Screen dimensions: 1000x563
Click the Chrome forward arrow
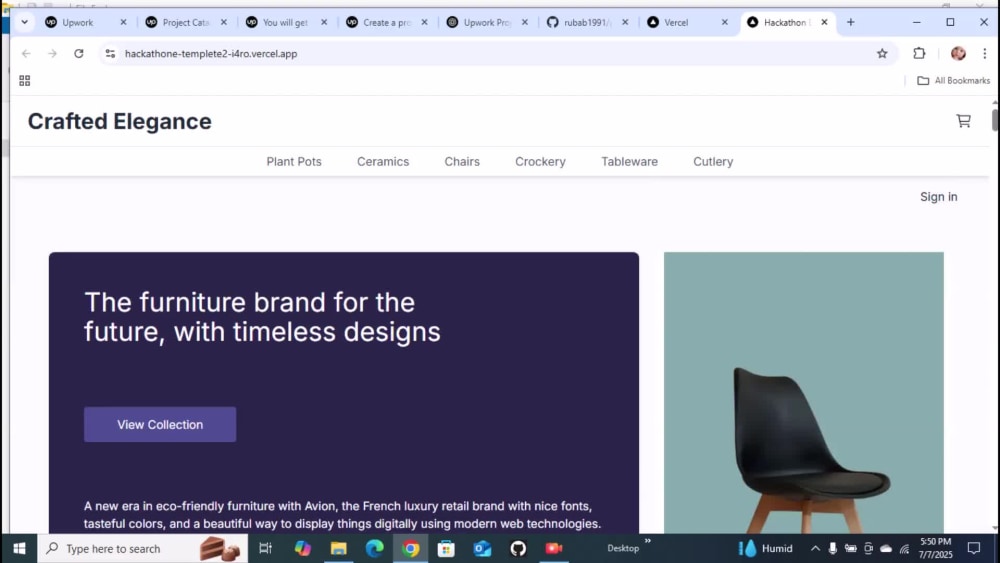pos(52,54)
